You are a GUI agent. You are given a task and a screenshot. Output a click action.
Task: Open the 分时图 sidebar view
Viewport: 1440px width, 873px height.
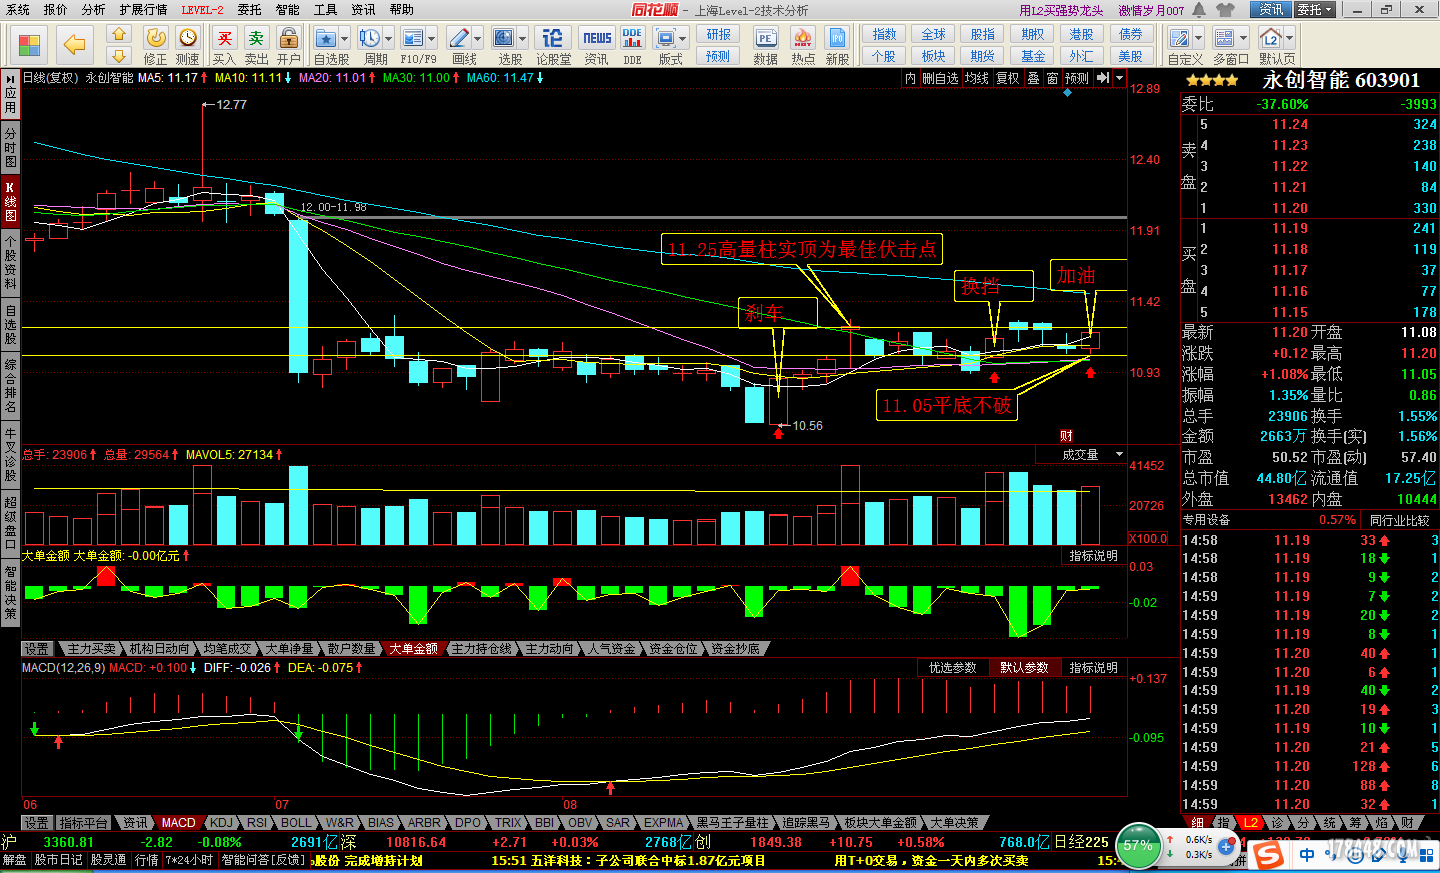click(x=10, y=147)
